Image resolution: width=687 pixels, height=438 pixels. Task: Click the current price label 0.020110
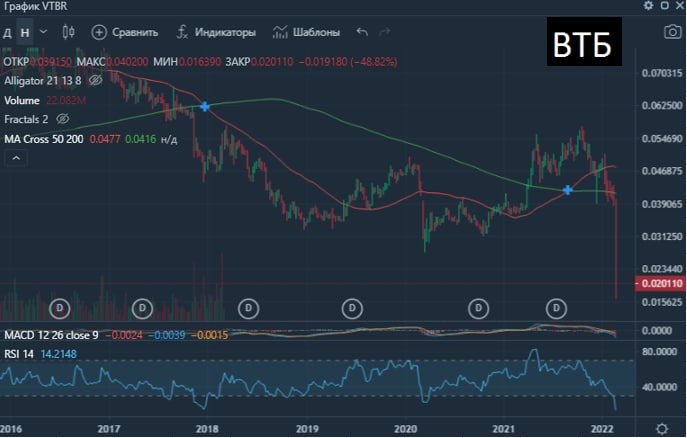[x=660, y=283]
